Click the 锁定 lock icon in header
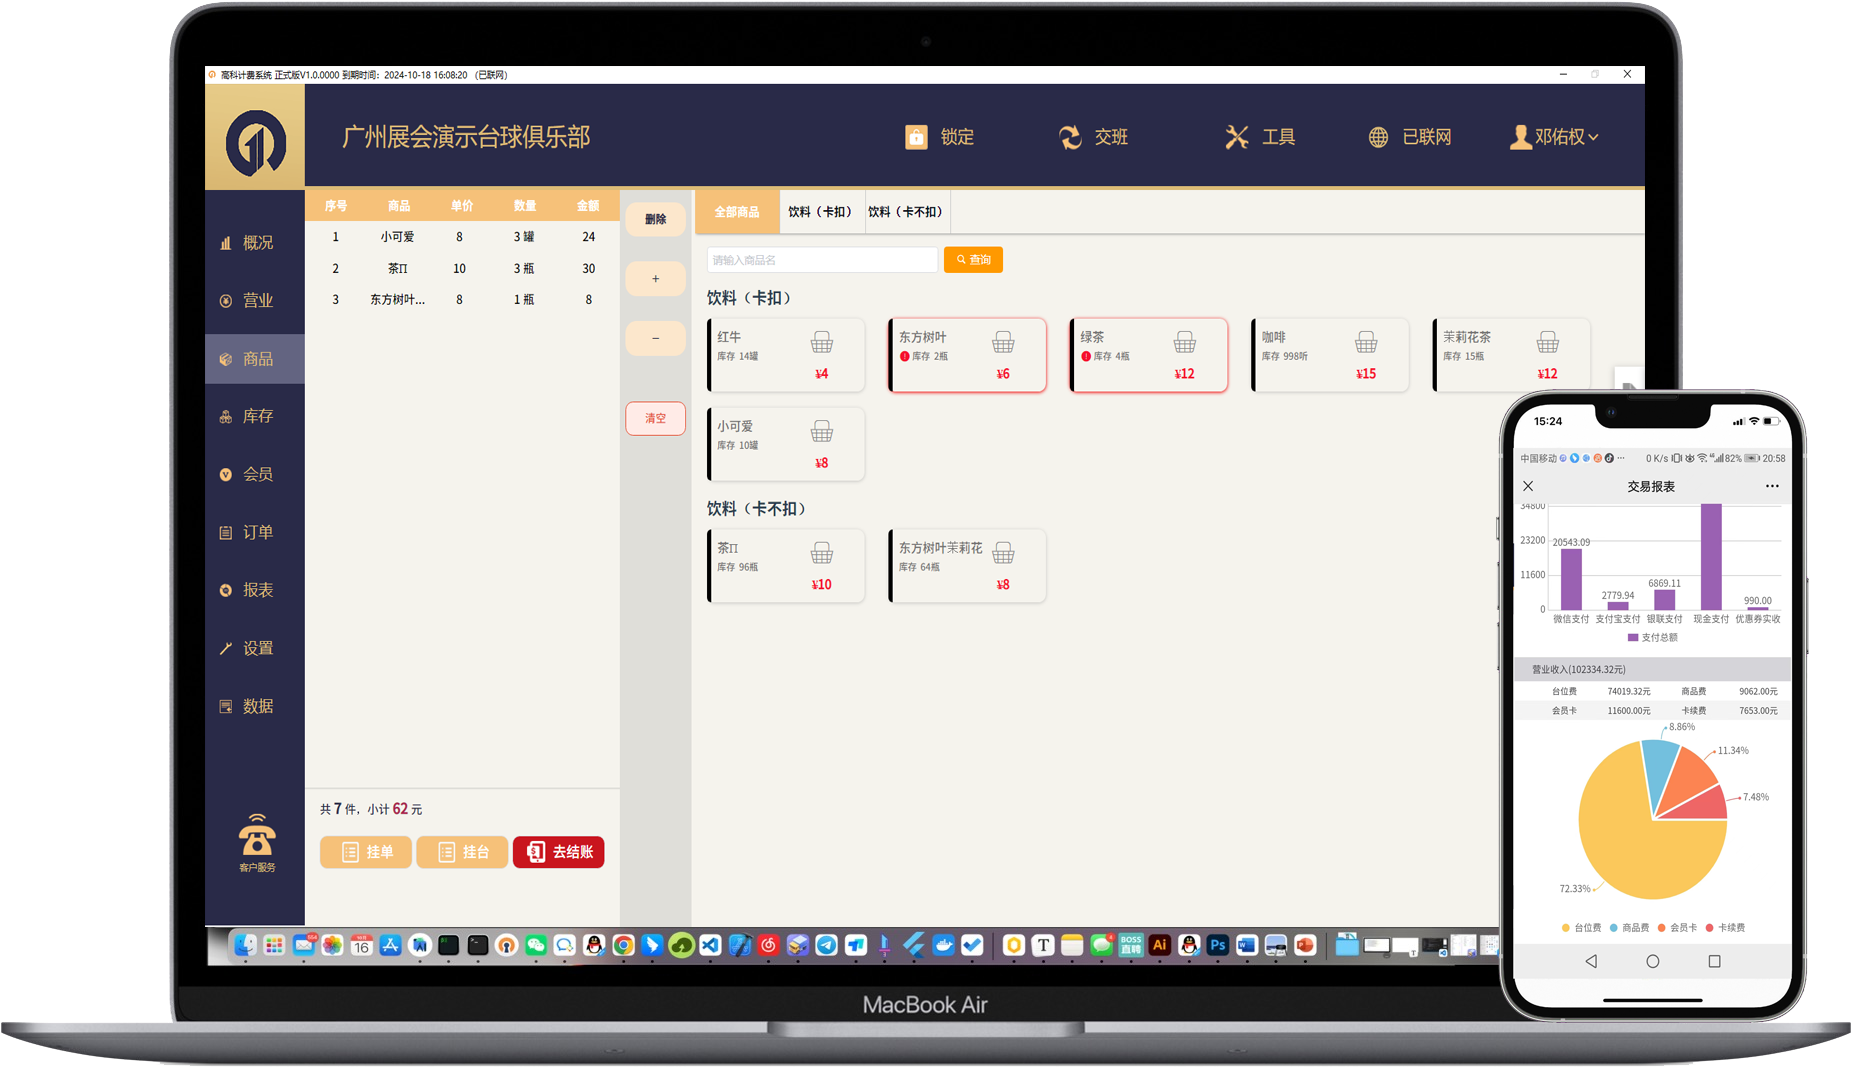The width and height of the screenshot is (1852, 1079). 916,137
